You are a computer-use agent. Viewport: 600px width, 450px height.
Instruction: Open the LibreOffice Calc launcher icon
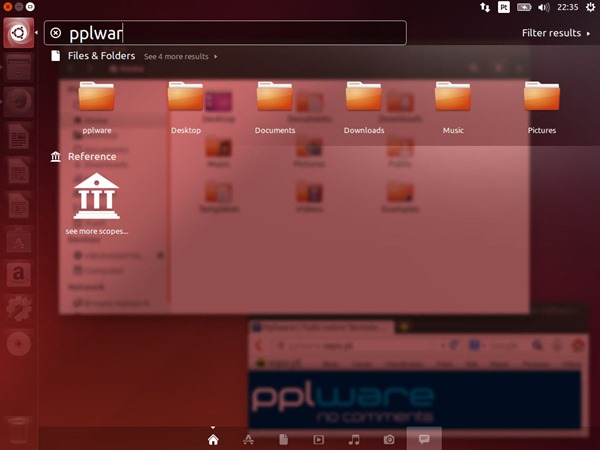click(x=19, y=171)
